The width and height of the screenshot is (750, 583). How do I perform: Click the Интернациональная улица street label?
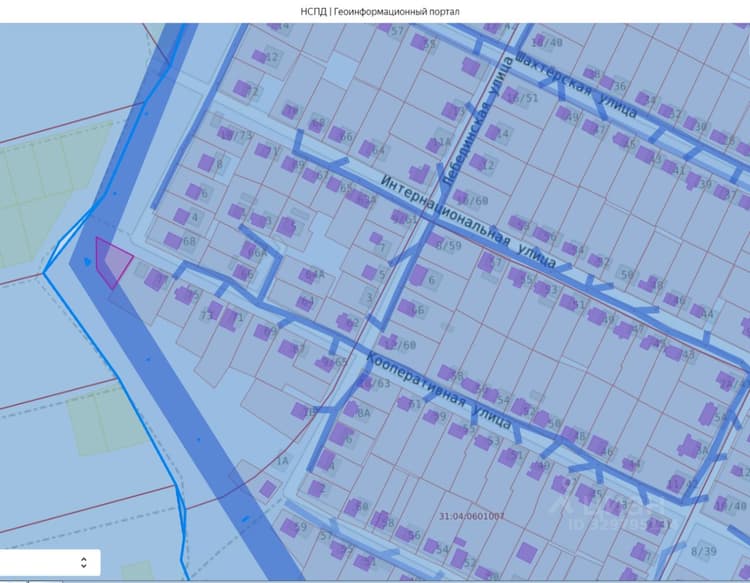[469, 222]
